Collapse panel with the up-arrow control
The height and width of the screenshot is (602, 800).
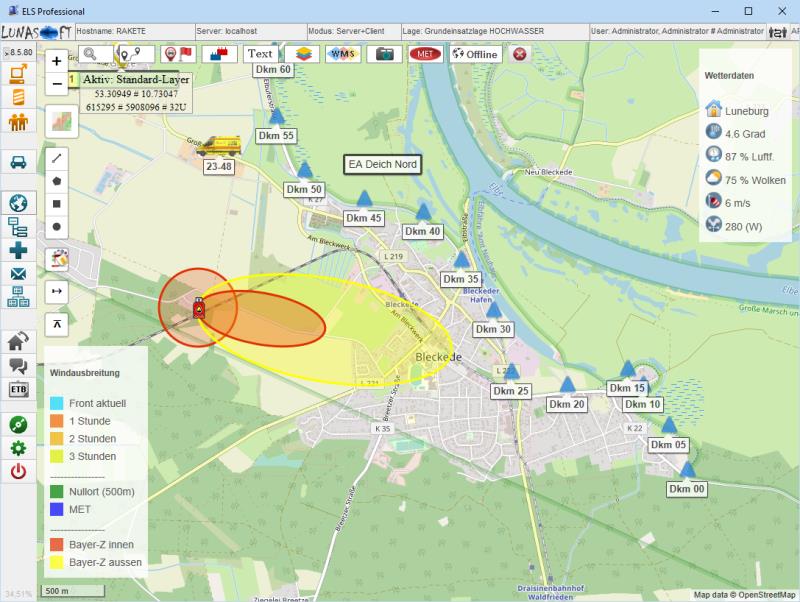[x=57, y=323]
